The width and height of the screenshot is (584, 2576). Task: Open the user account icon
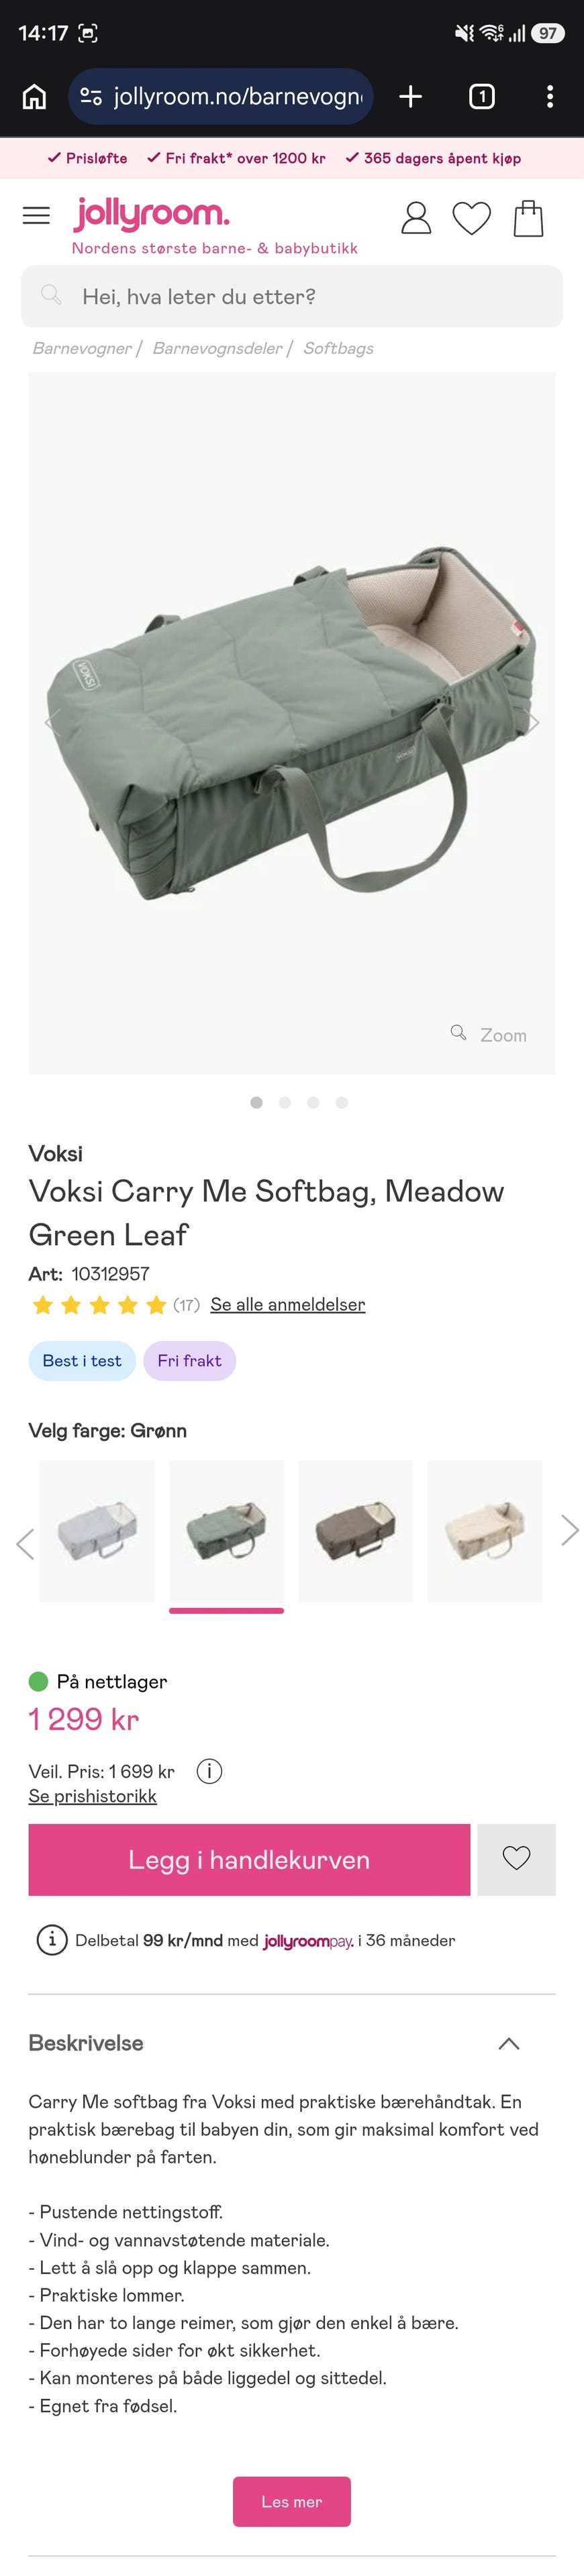[x=415, y=217]
